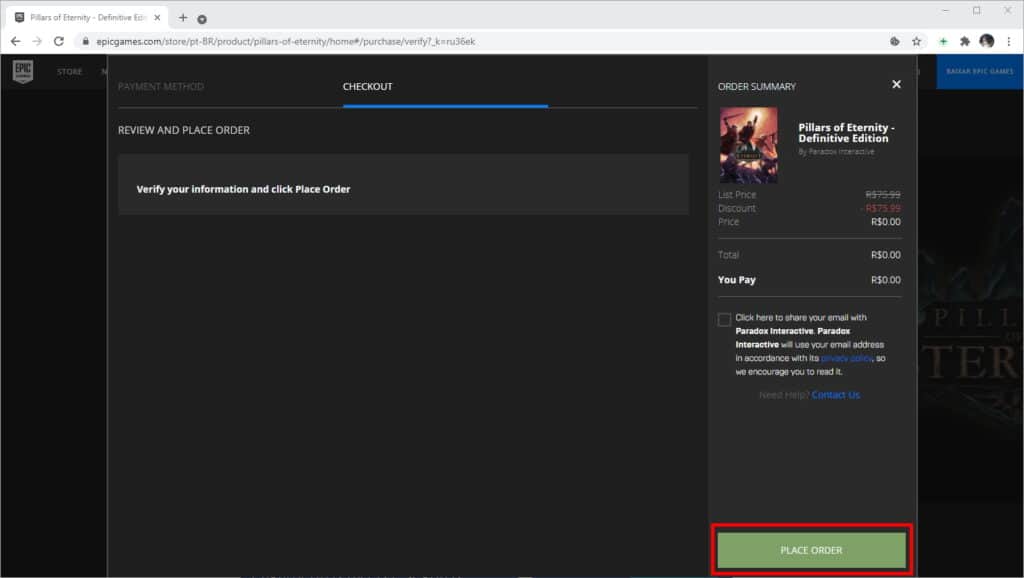Viewport: 1024px width, 578px height.
Task: Click the Order Summary heading
Action: coord(757,86)
